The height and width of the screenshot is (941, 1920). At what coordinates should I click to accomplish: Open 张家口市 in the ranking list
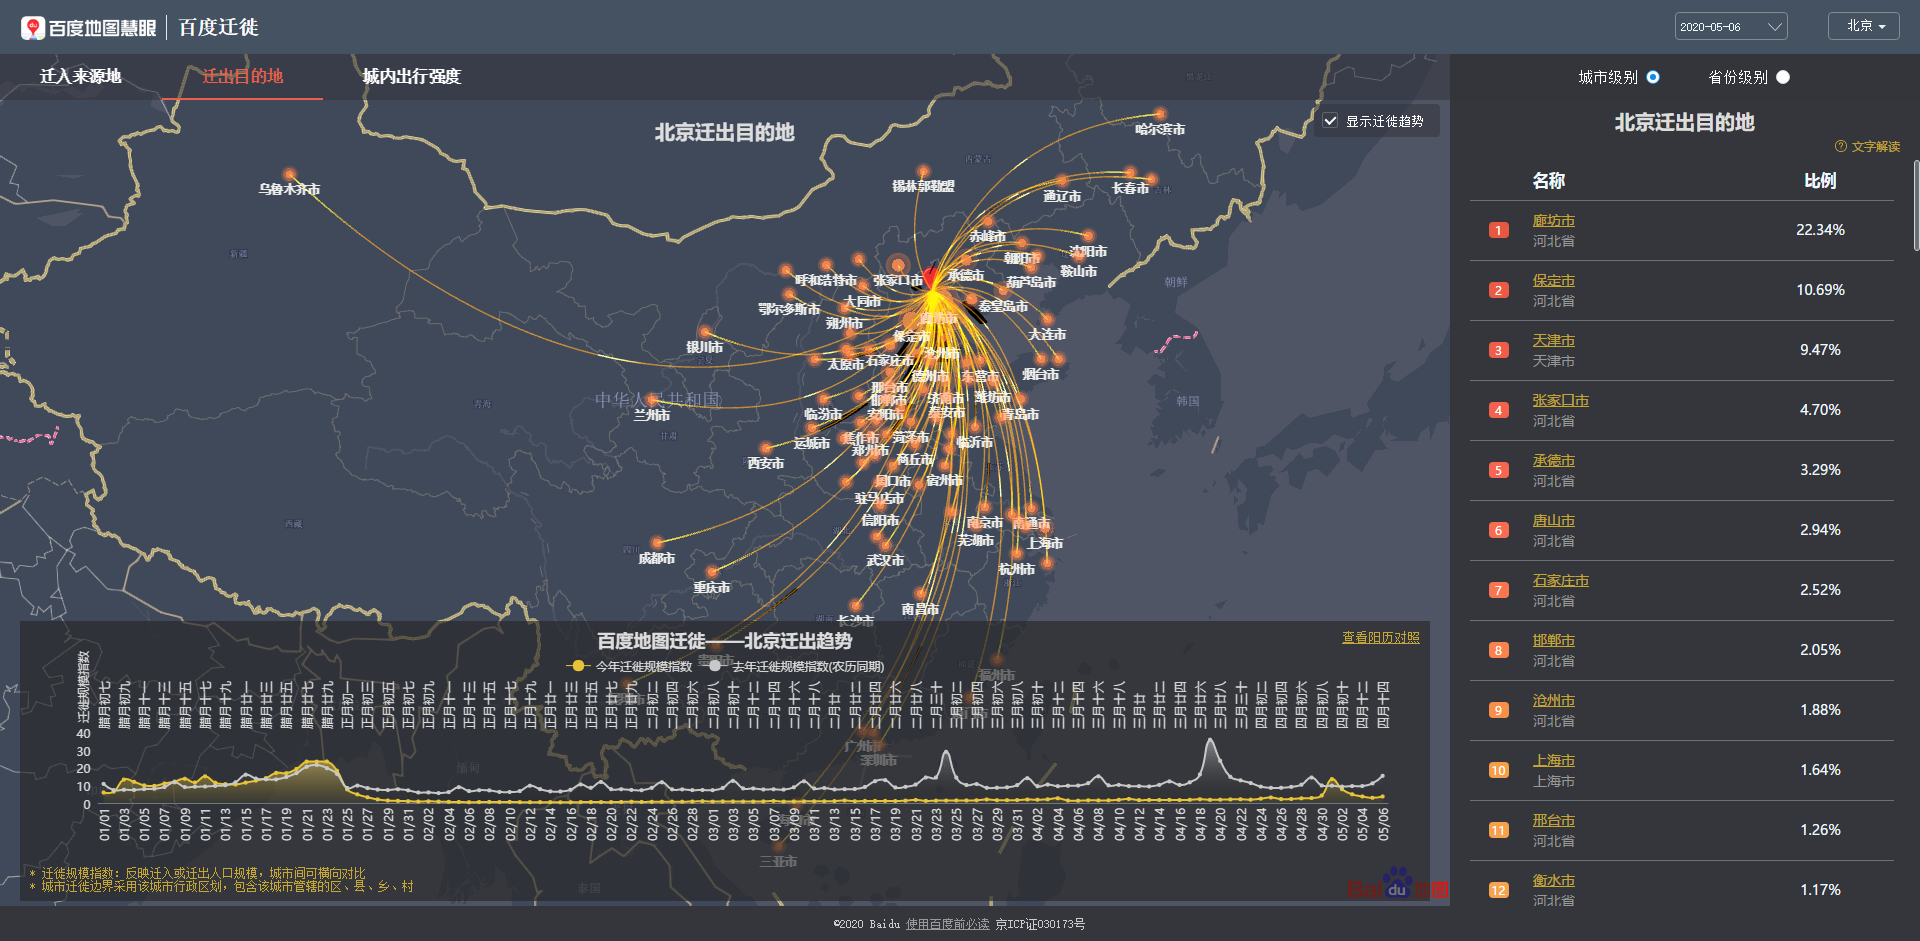coord(1560,401)
